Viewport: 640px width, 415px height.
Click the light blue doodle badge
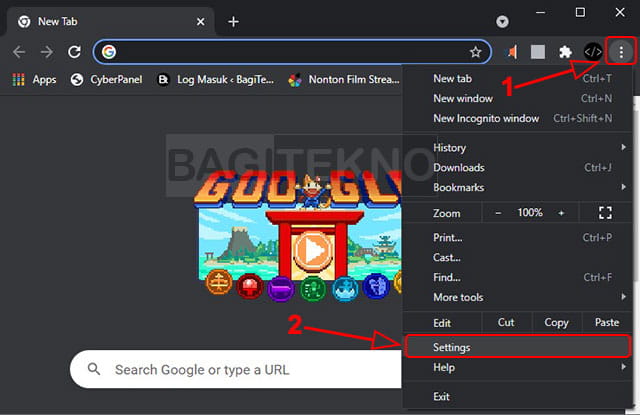(x=345, y=288)
